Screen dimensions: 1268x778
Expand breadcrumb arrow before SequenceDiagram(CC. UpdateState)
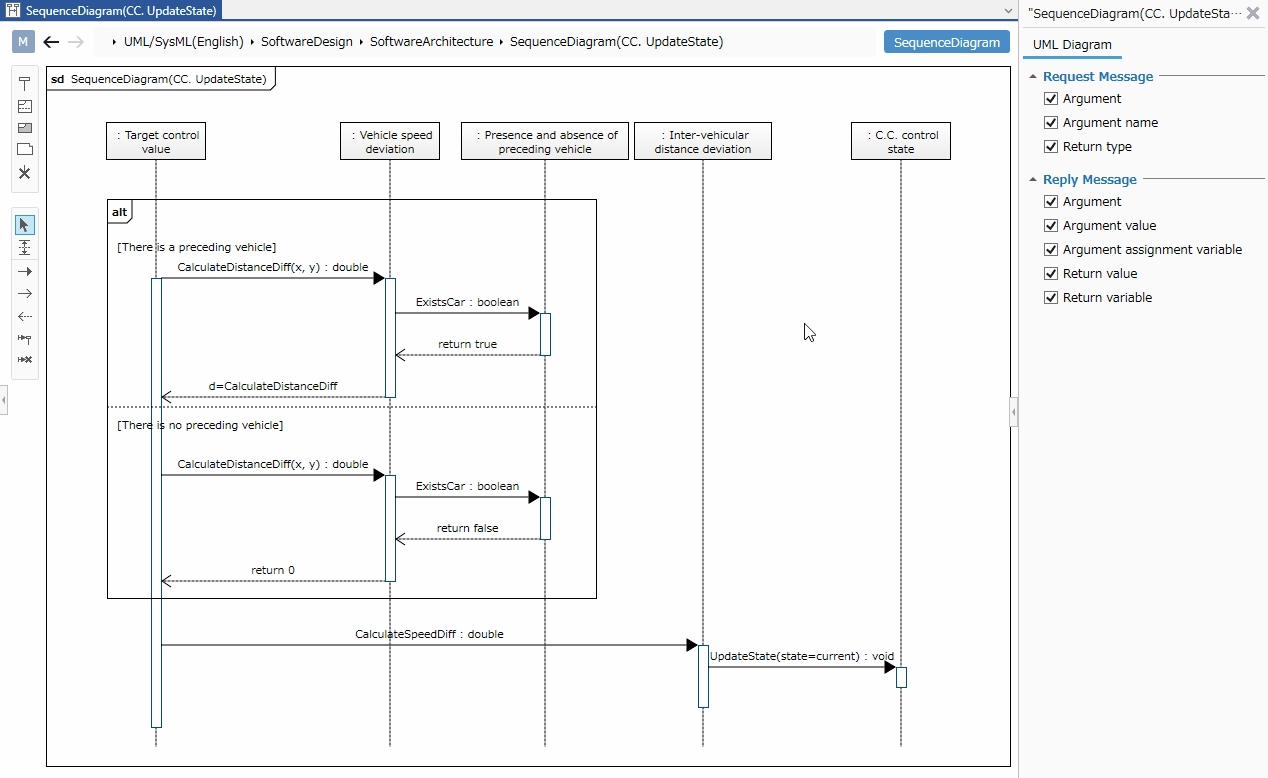coord(502,42)
